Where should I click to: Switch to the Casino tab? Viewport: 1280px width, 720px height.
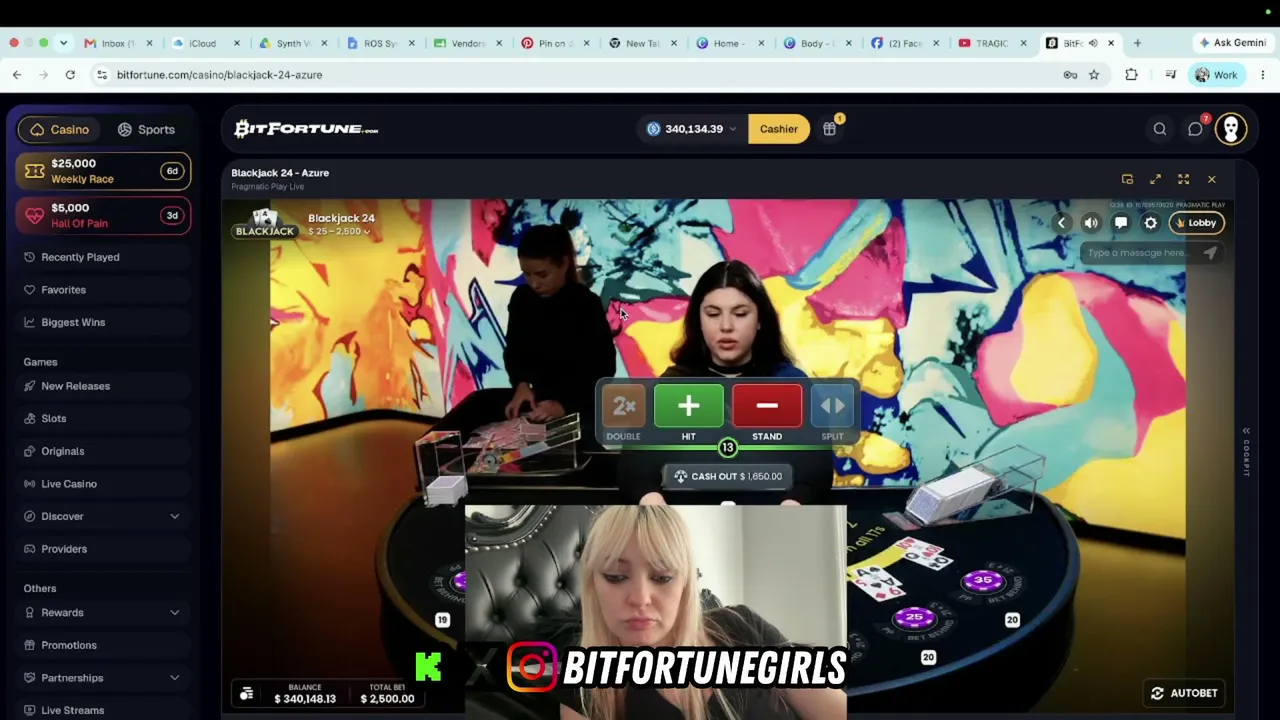tap(60, 129)
